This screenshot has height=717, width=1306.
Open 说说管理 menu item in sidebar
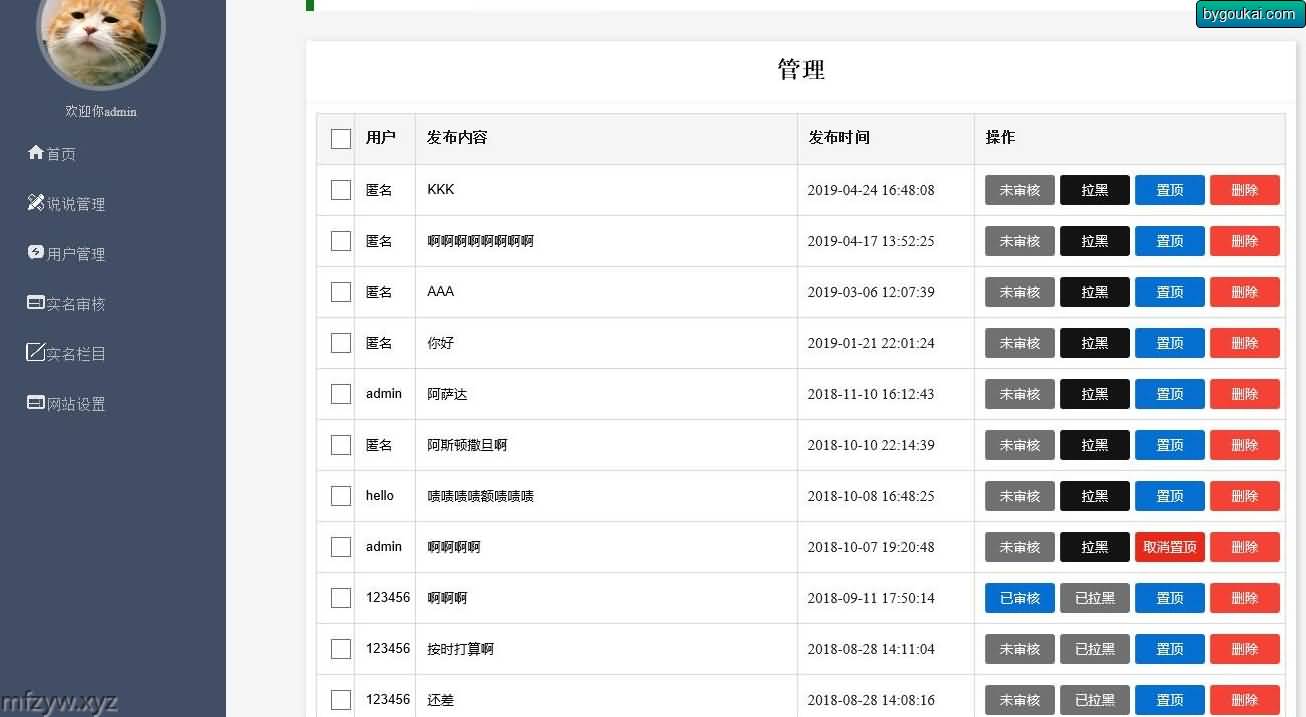[76, 204]
